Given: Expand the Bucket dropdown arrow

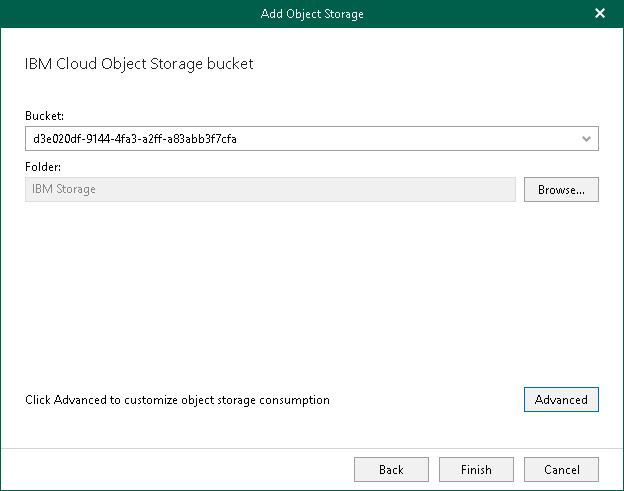Looking at the screenshot, I should tap(586, 139).
